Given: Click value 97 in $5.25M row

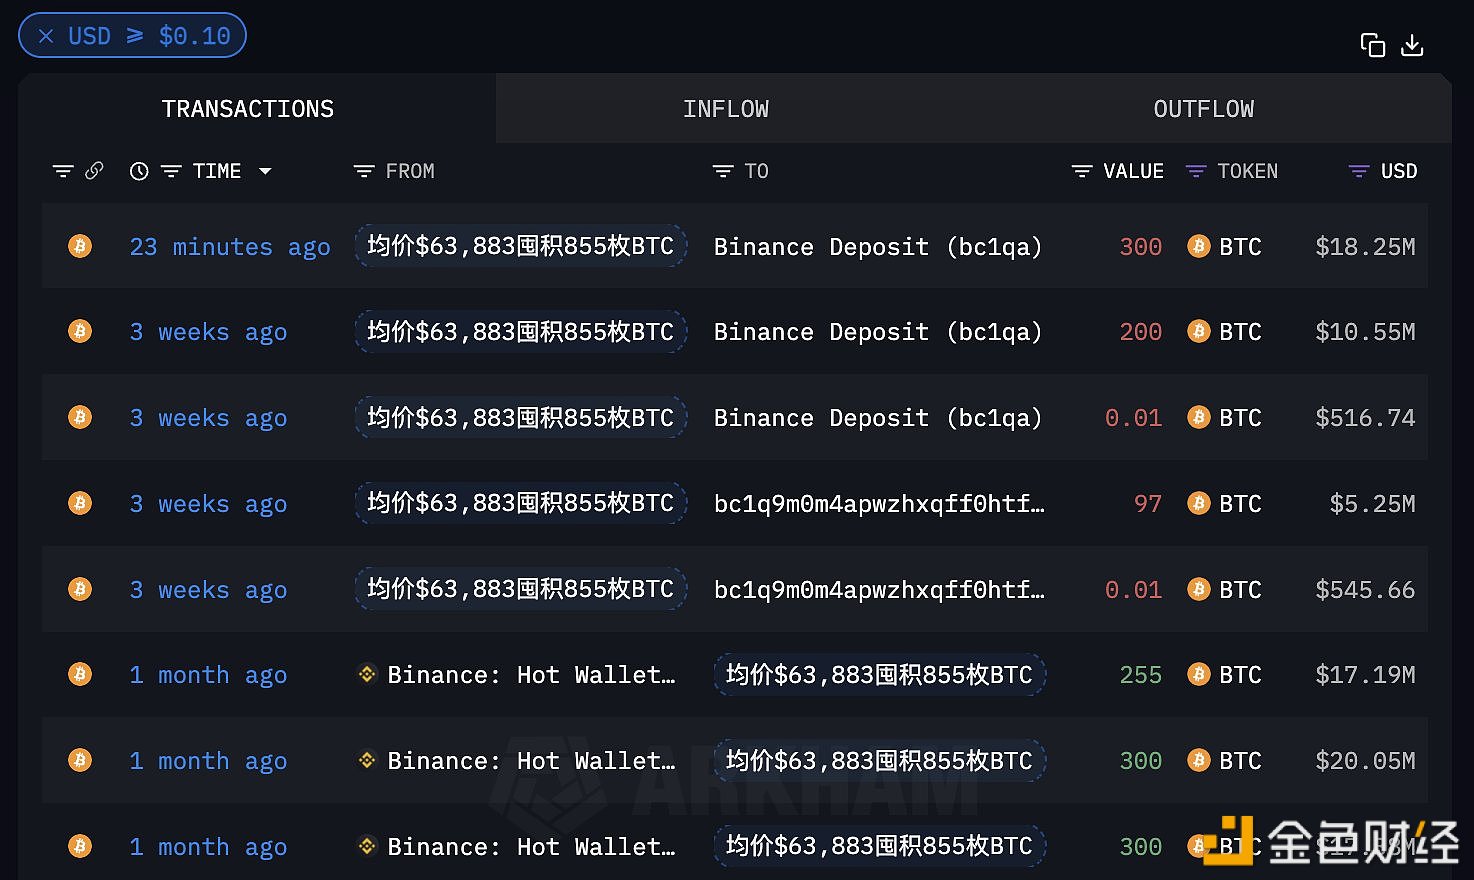Looking at the screenshot, I should 1148,504.
